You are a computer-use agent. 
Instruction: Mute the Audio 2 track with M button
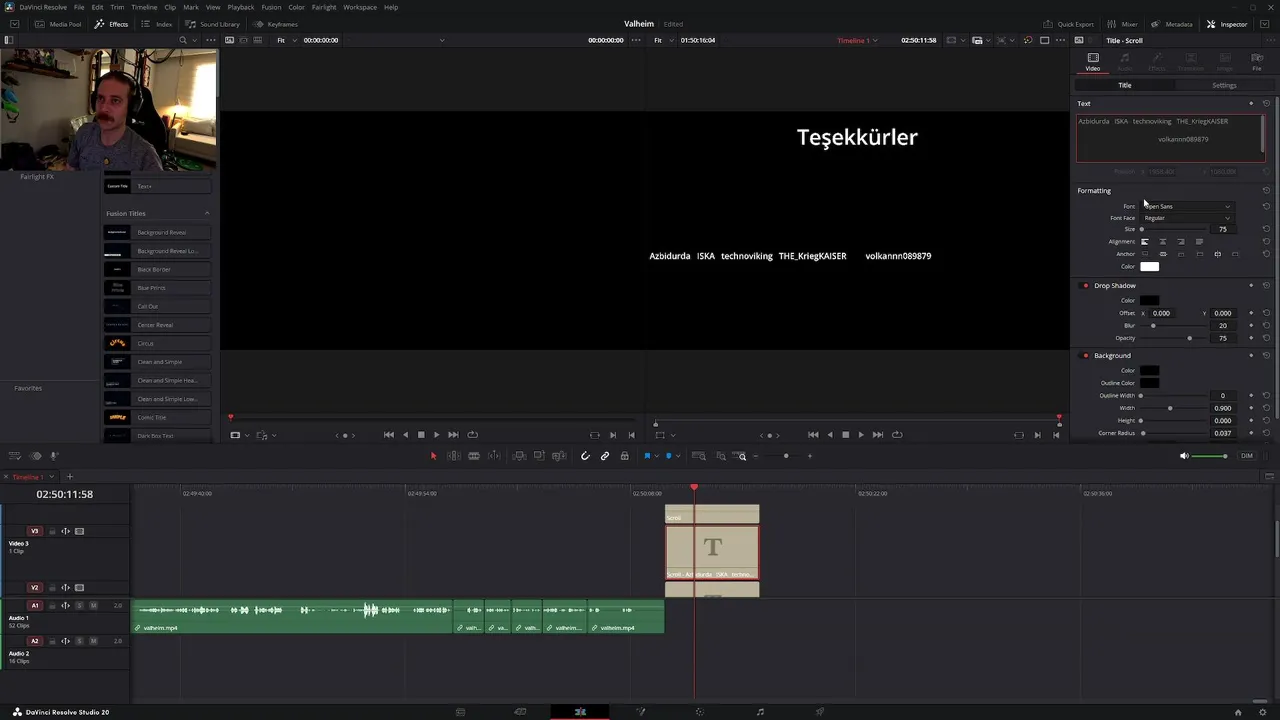[x=94, y=641]
